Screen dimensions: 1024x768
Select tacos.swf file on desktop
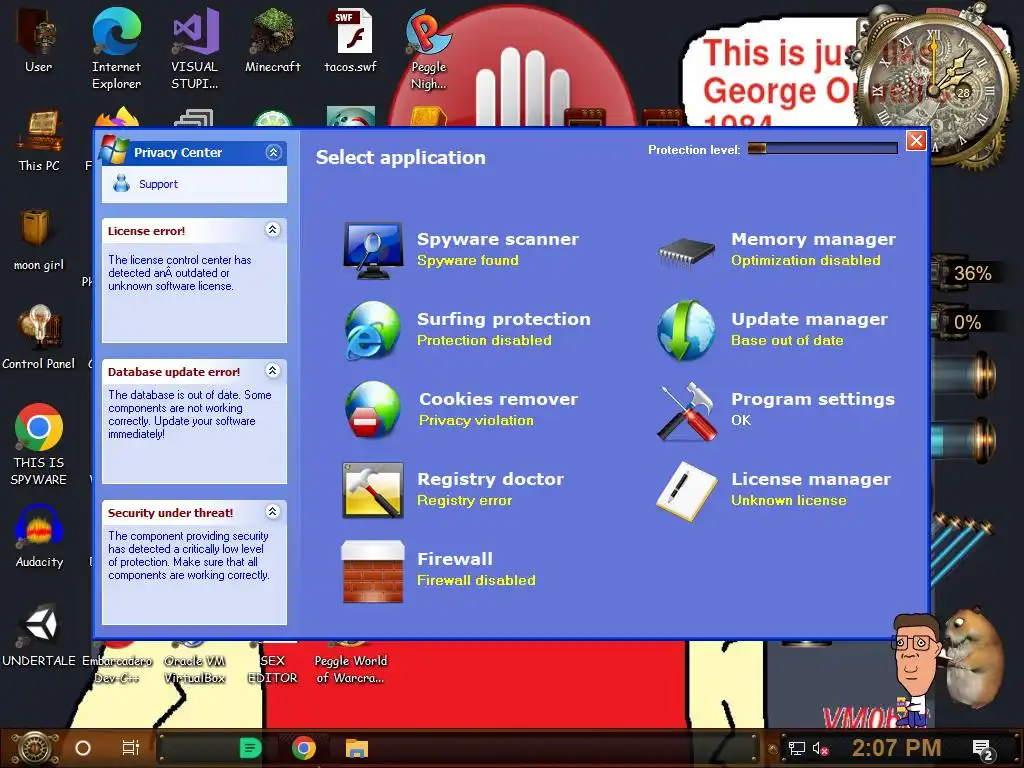pyautogui.click(x=351, y=40)
